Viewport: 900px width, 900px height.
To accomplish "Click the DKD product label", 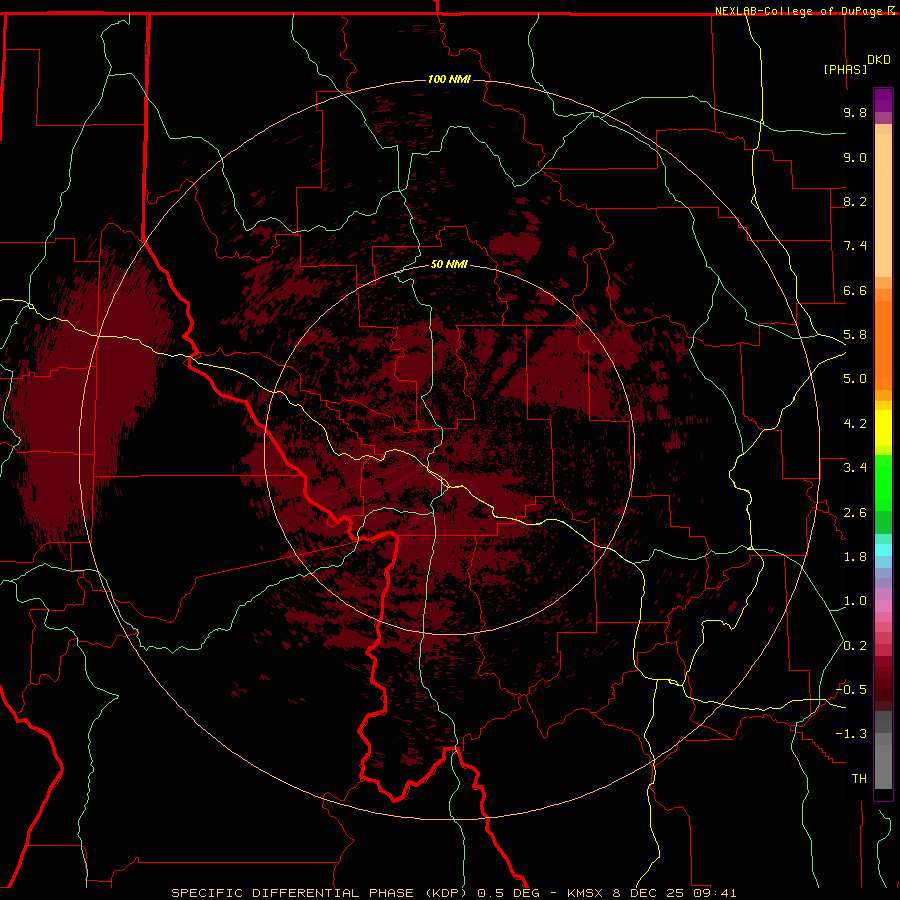I will click(x=878, y=60).
